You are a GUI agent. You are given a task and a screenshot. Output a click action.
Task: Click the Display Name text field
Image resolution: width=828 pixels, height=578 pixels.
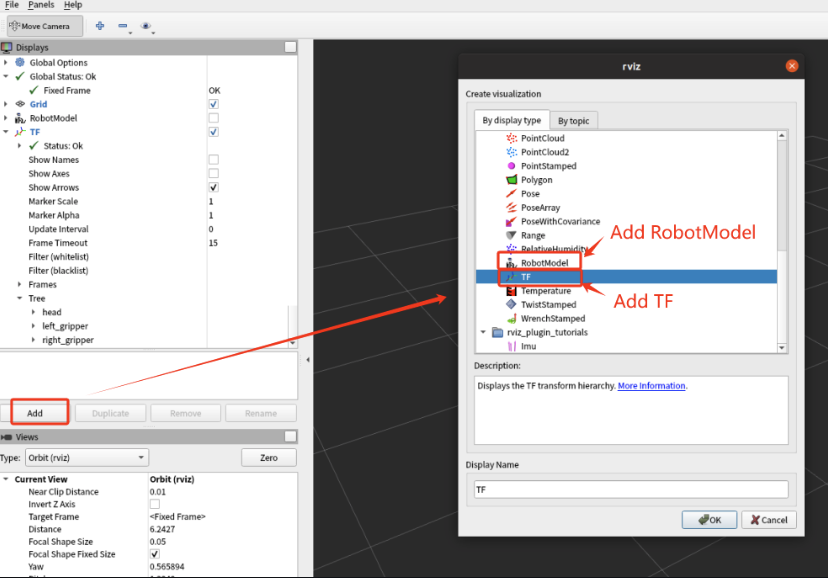point(630,490)
